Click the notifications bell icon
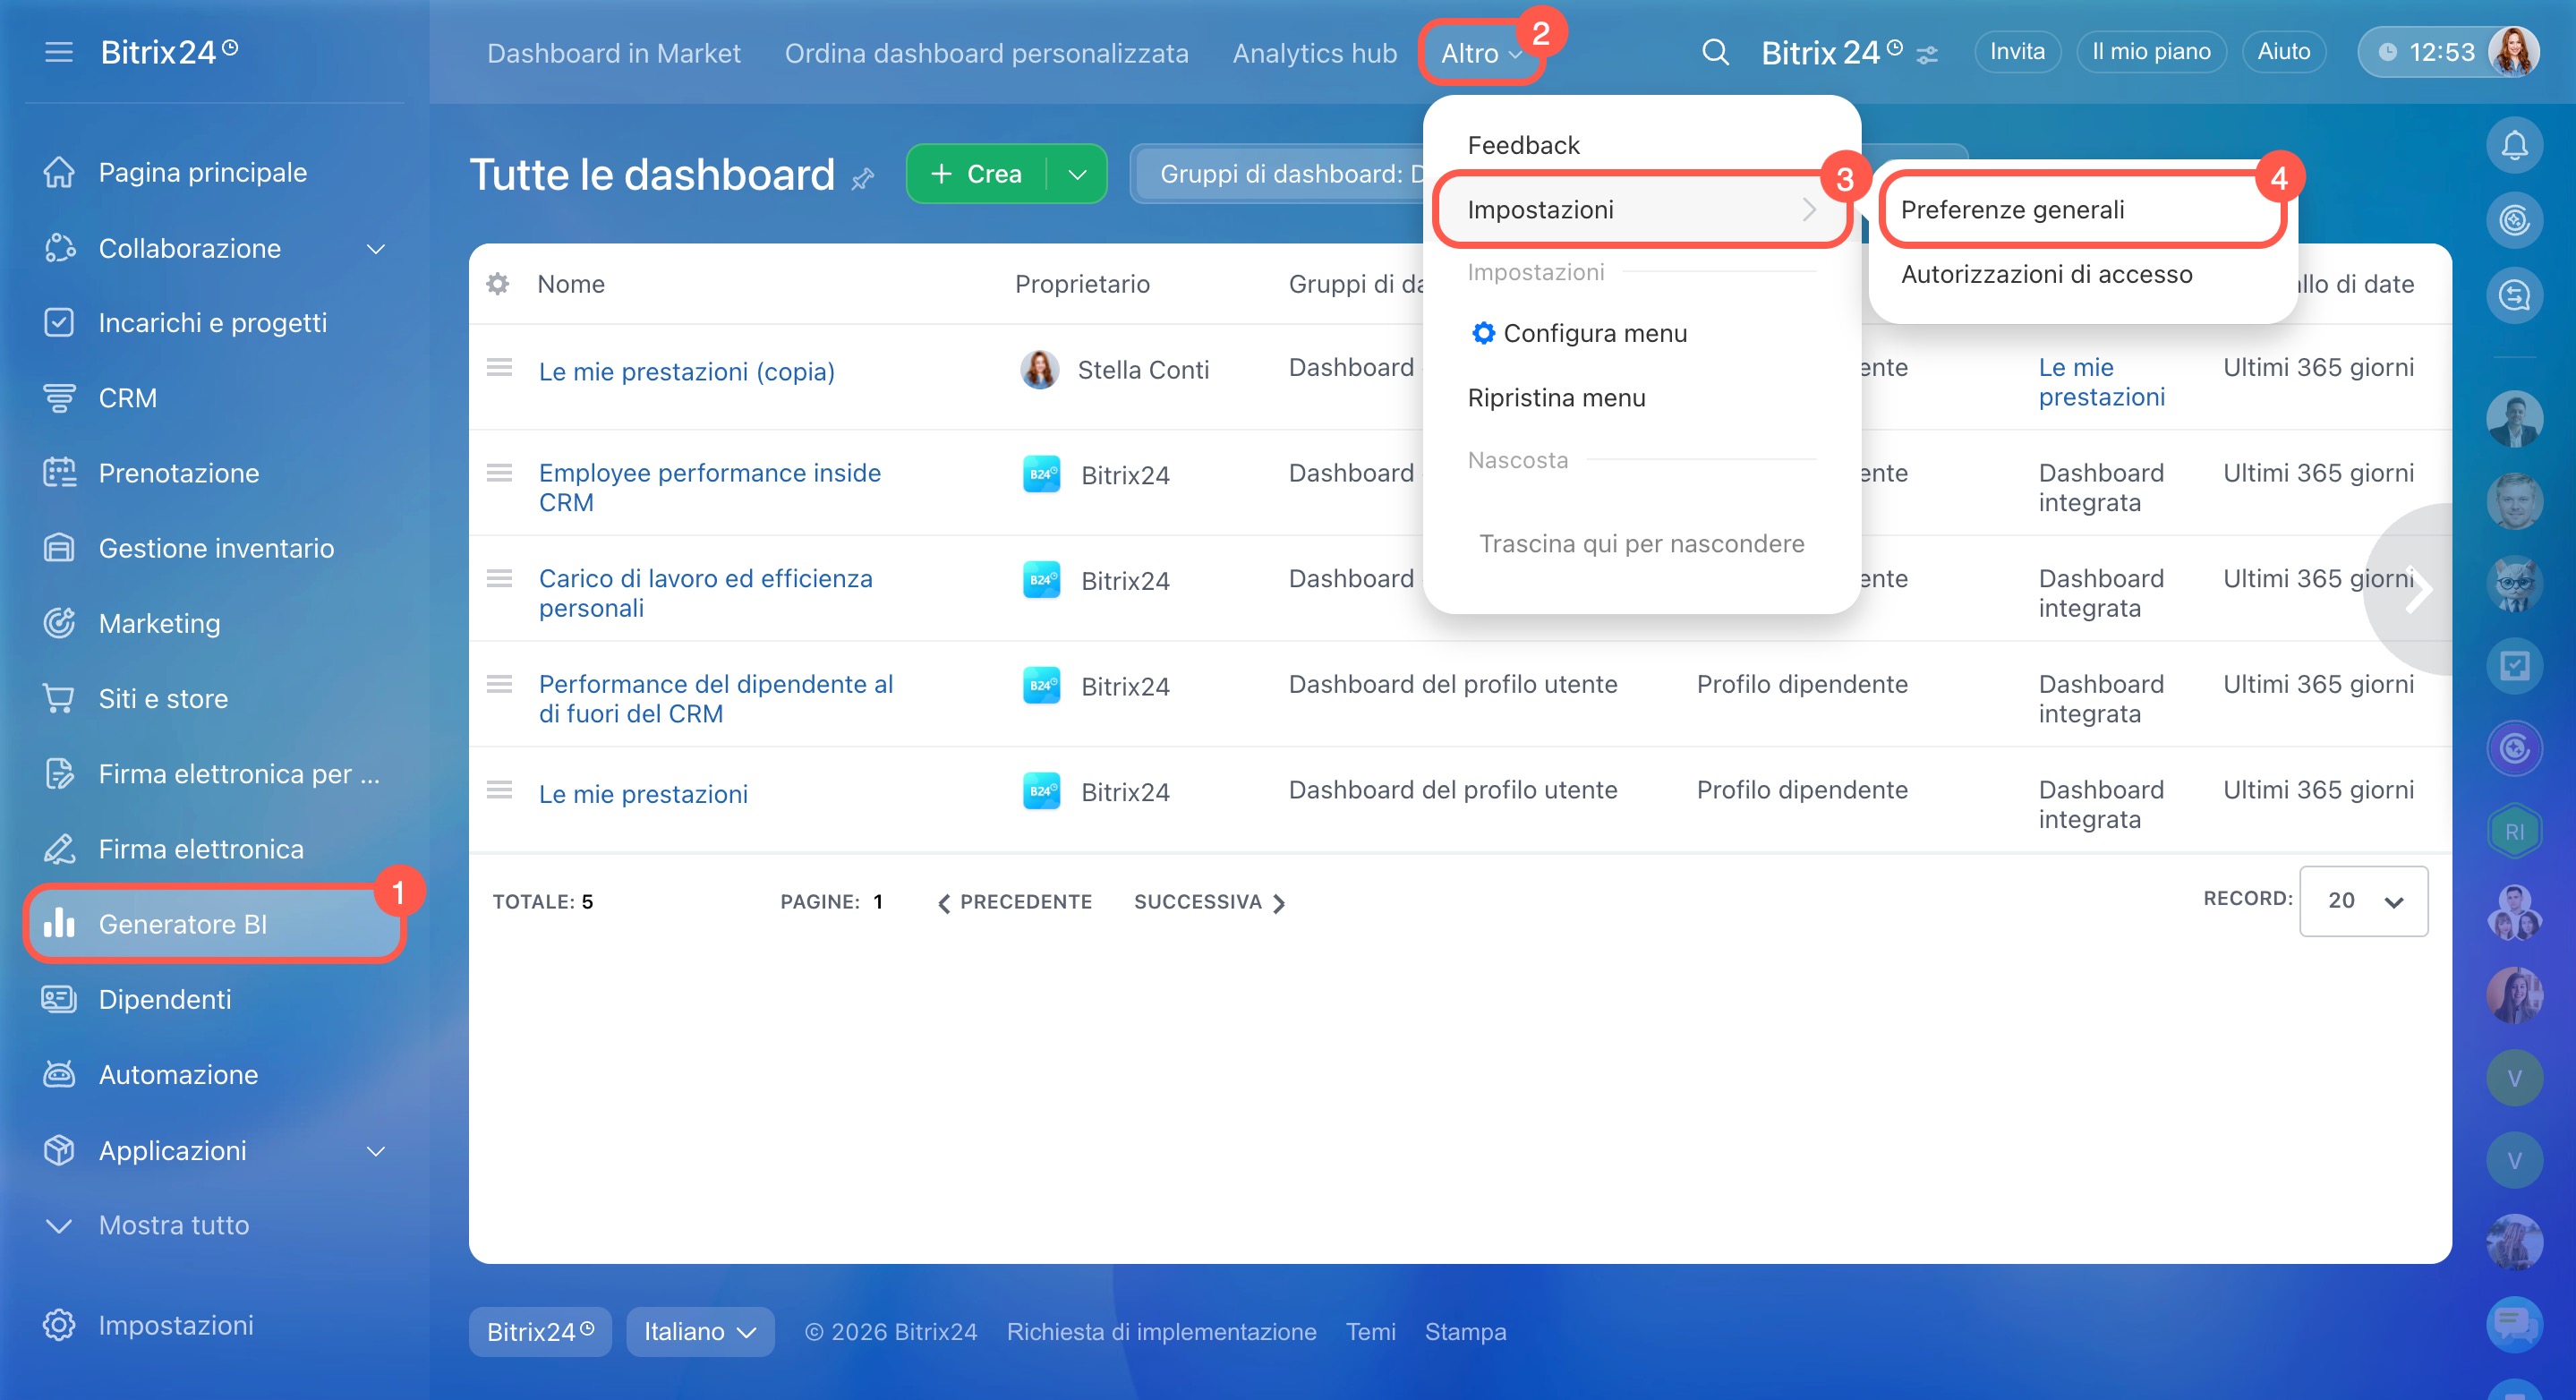This screenshot has width=2576, height=1400. coord(2513,146)
